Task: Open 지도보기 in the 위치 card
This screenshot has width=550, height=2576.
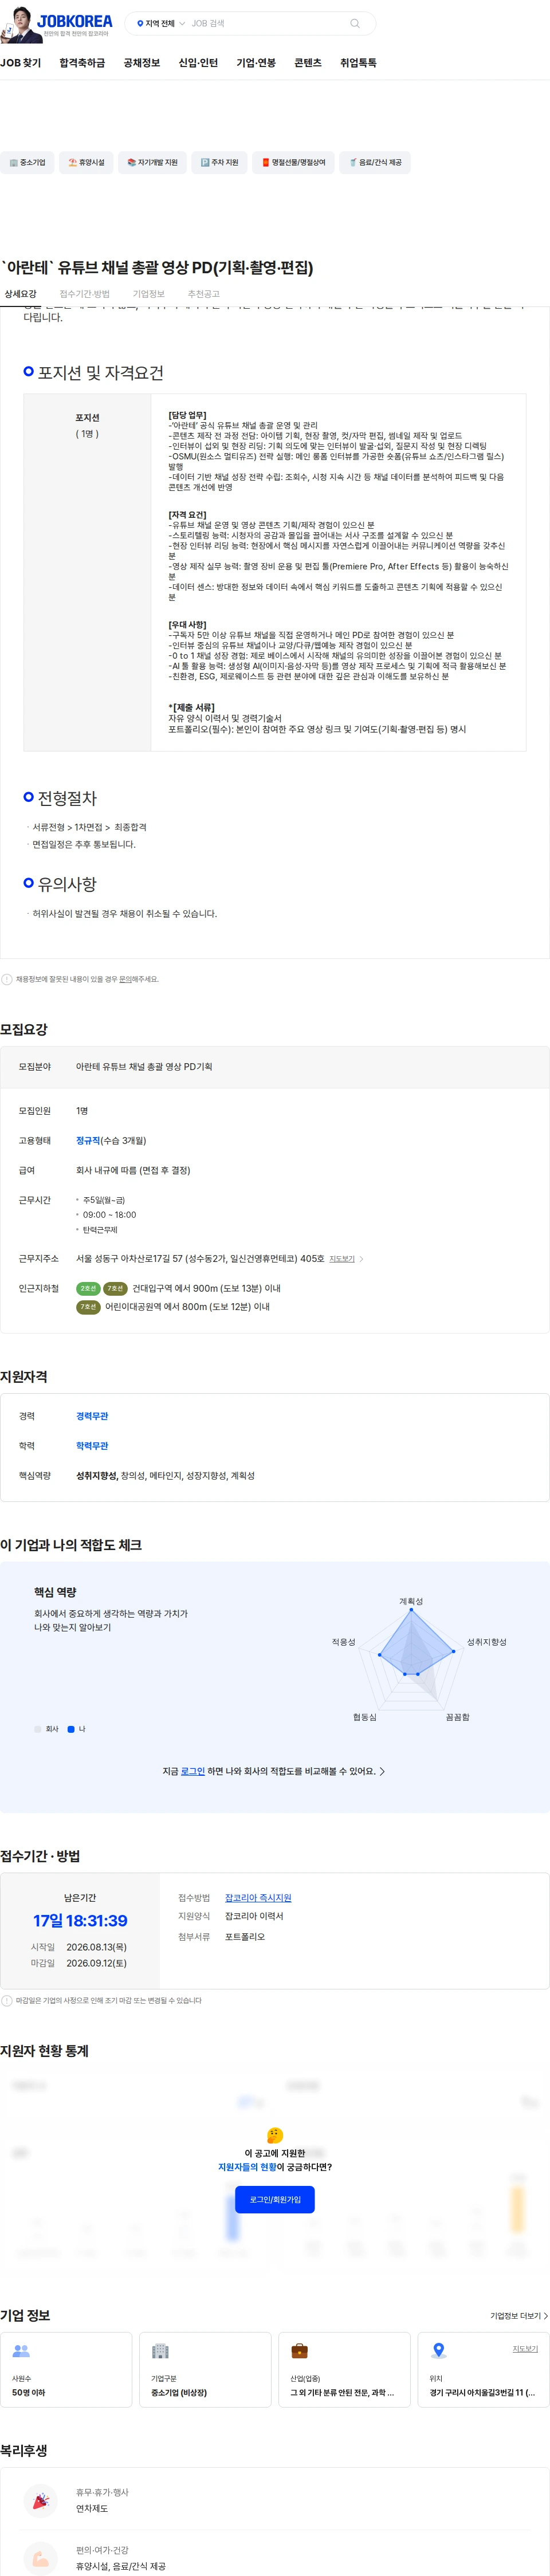Action: [x=525, y=2349]
